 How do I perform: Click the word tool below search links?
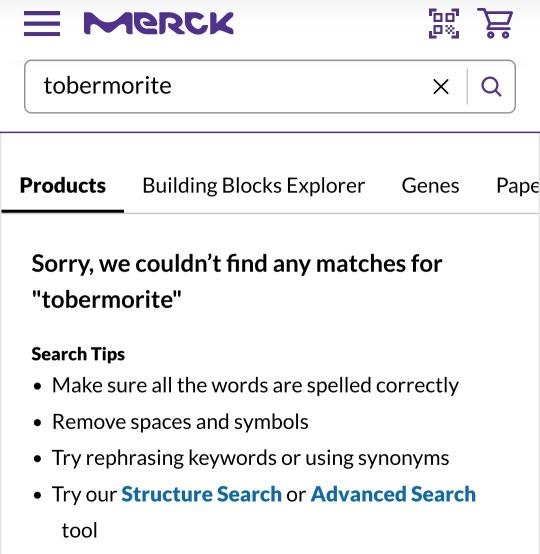click(x=80, y=530)
